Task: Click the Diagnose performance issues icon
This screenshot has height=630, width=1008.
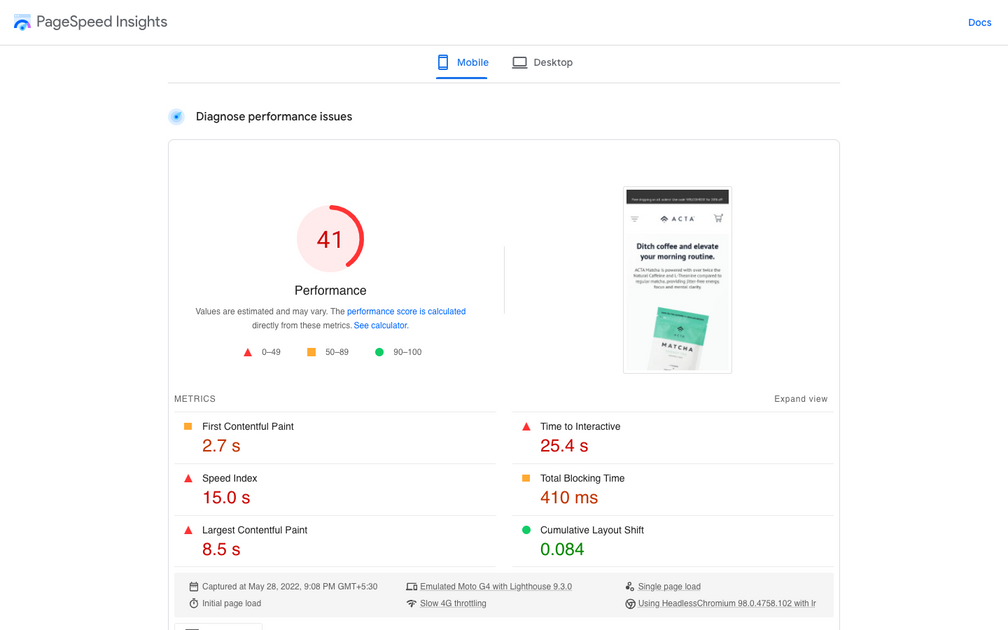Action: [x=176, y=117]
